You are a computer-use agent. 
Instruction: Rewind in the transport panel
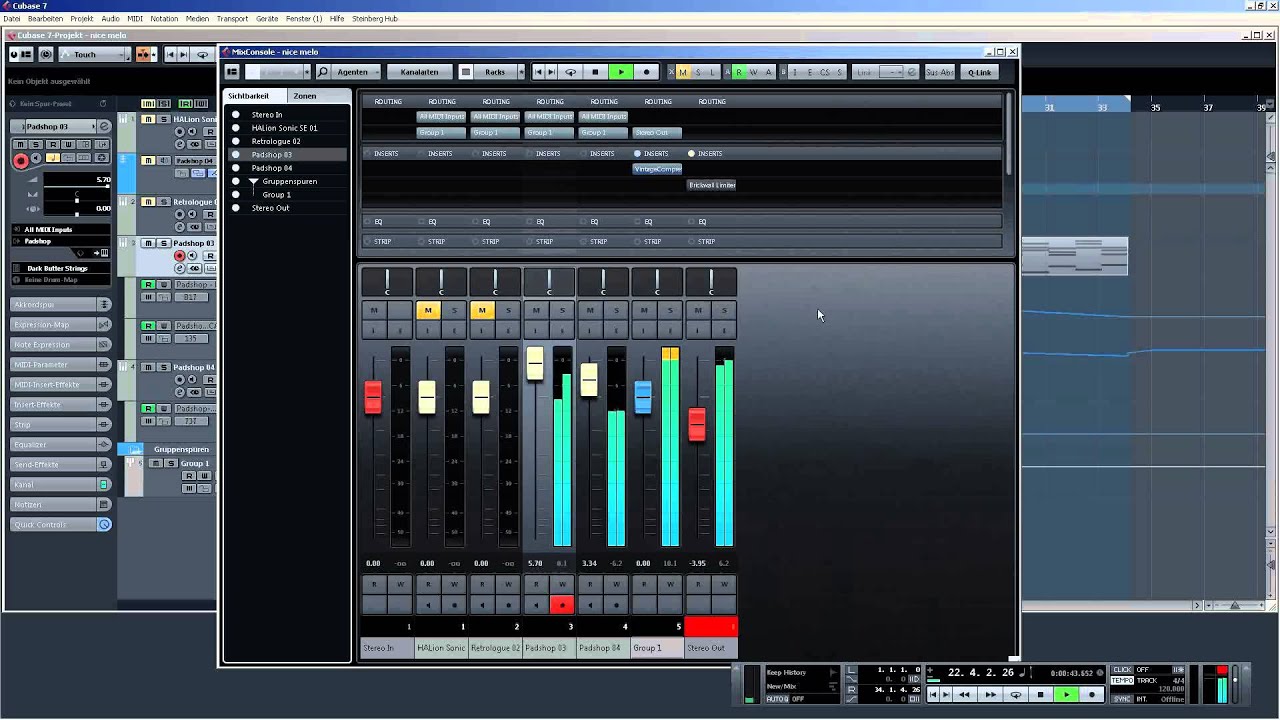pos(964,694)
